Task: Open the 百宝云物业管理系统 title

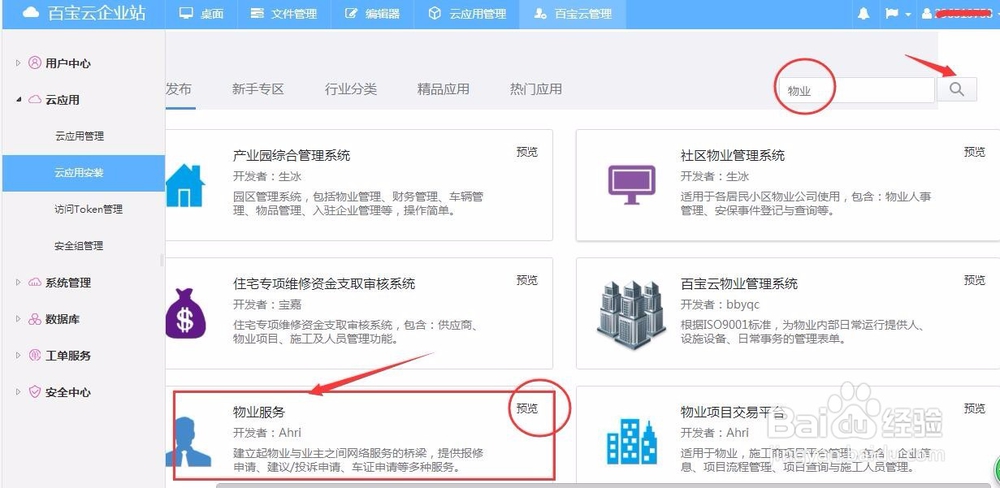Action: tap(739, 283)
